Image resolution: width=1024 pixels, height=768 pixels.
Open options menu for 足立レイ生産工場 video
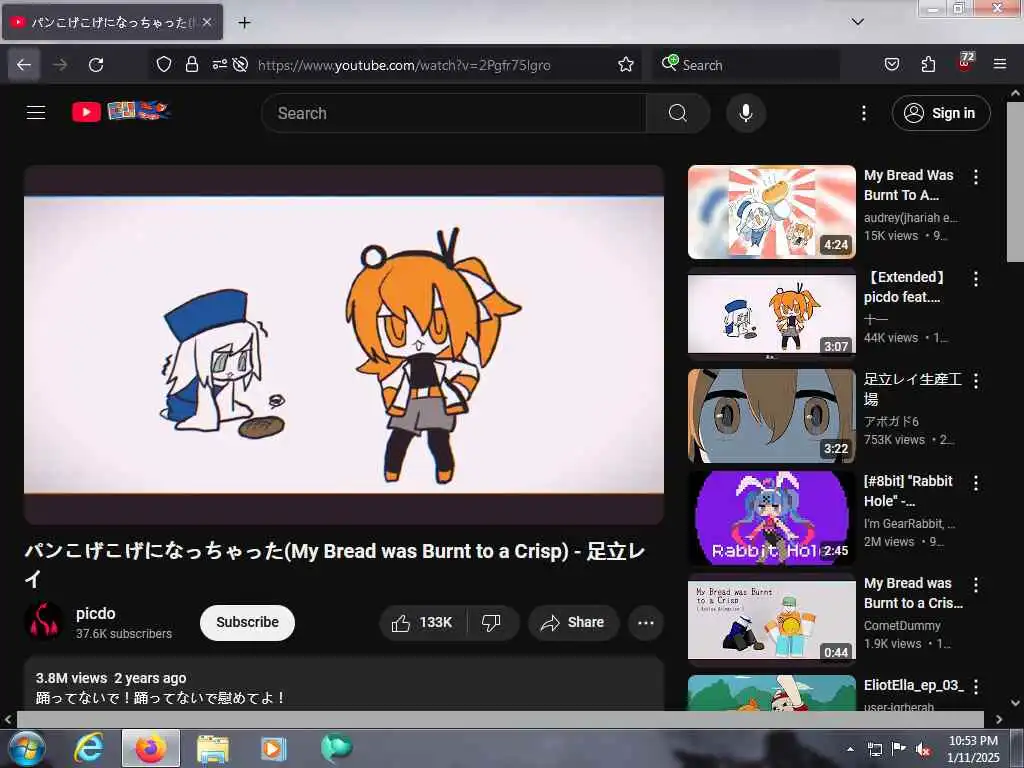pos(976,381)
